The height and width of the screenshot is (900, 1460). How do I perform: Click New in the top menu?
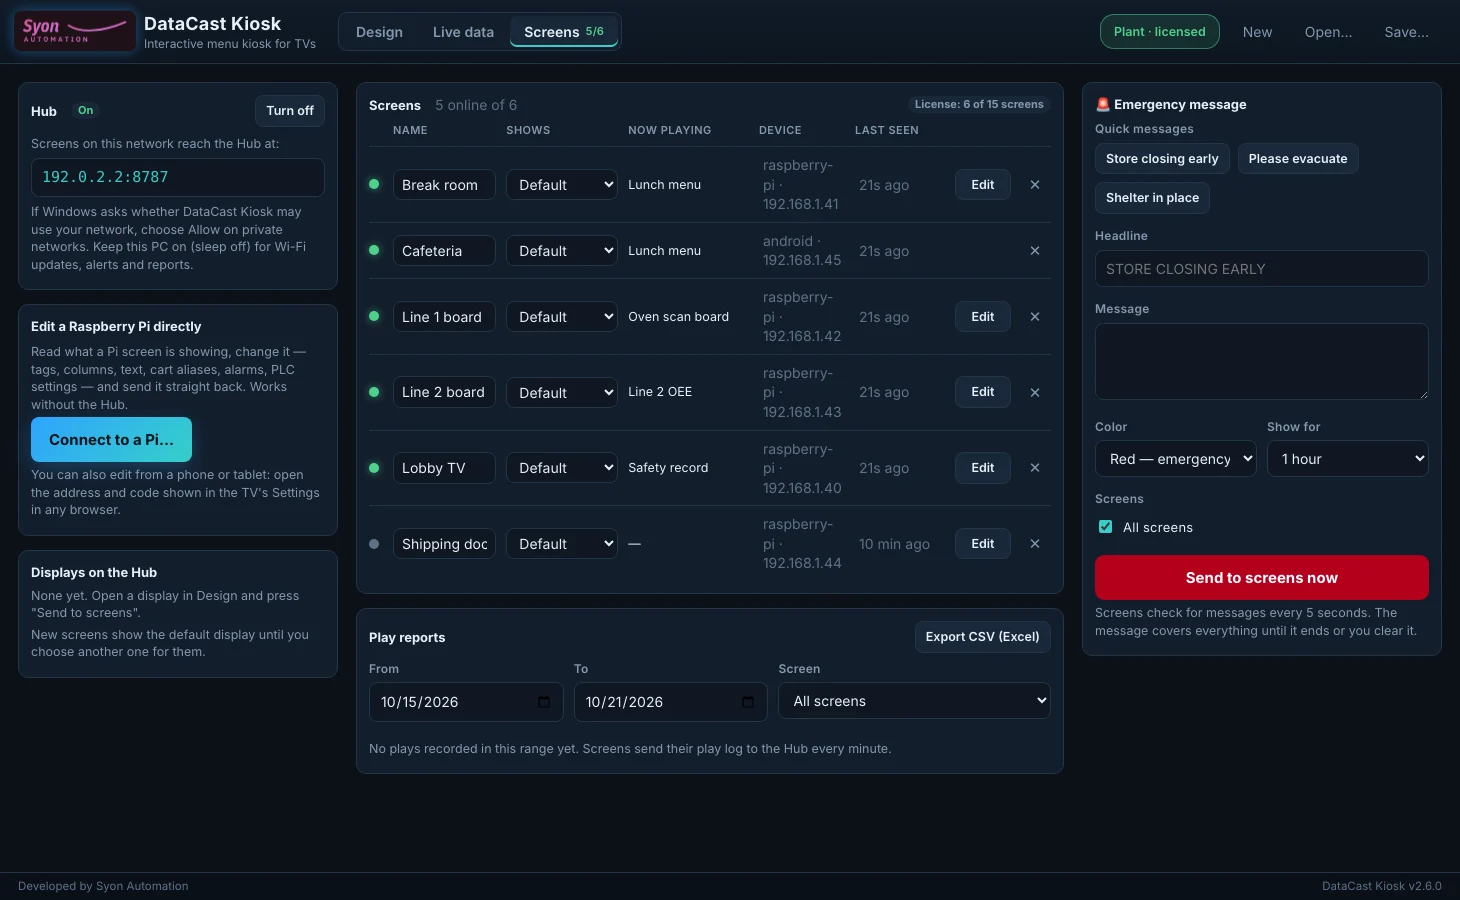(1258, 32)
